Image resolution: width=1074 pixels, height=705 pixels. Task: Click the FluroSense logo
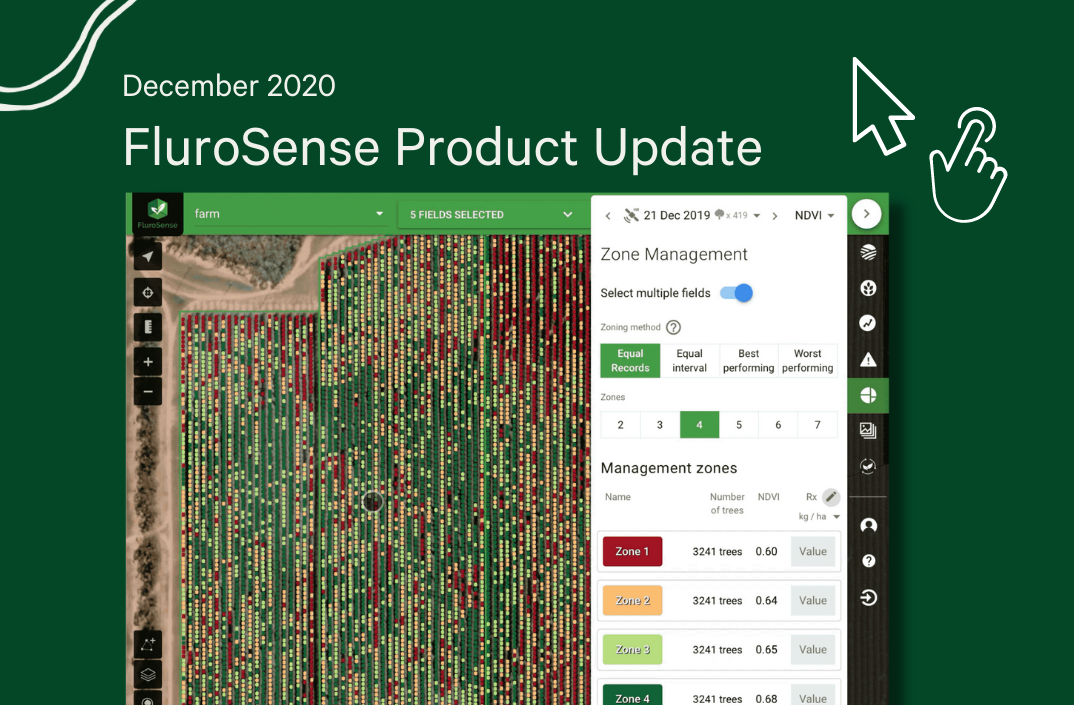(x=158, y=214)
